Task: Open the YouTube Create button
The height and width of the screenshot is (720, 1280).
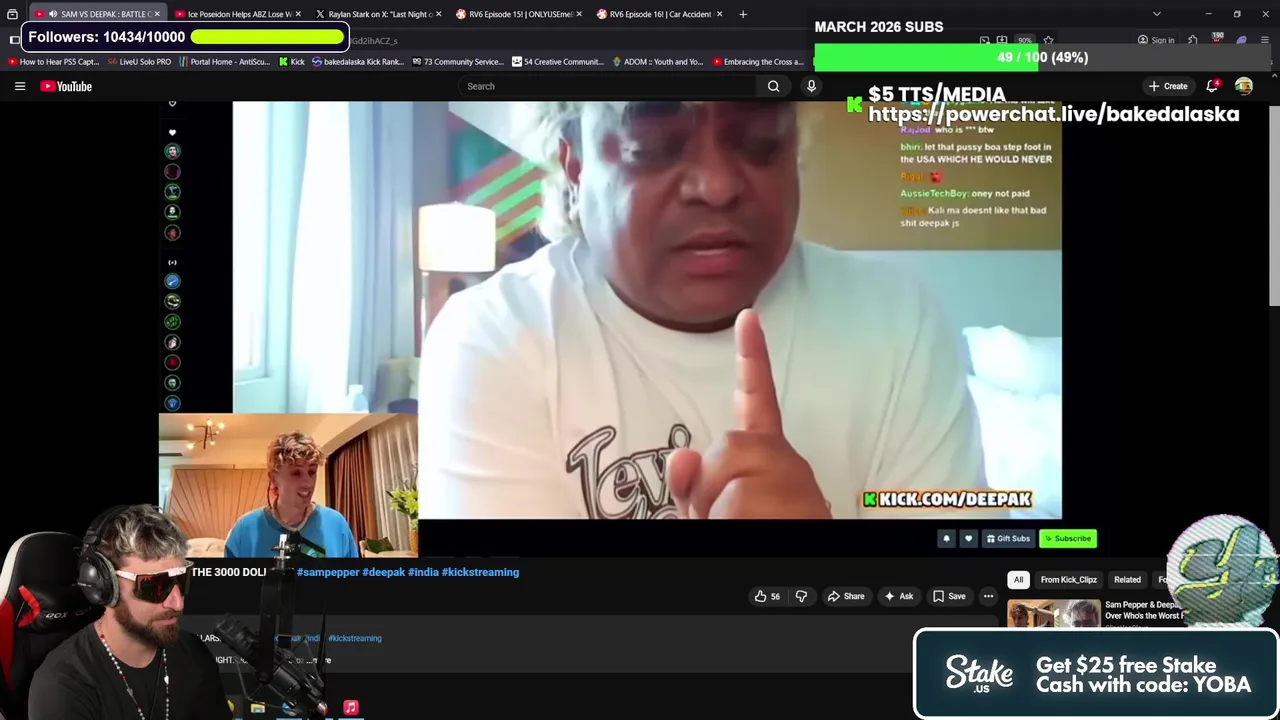Action: pos(1167,86)
